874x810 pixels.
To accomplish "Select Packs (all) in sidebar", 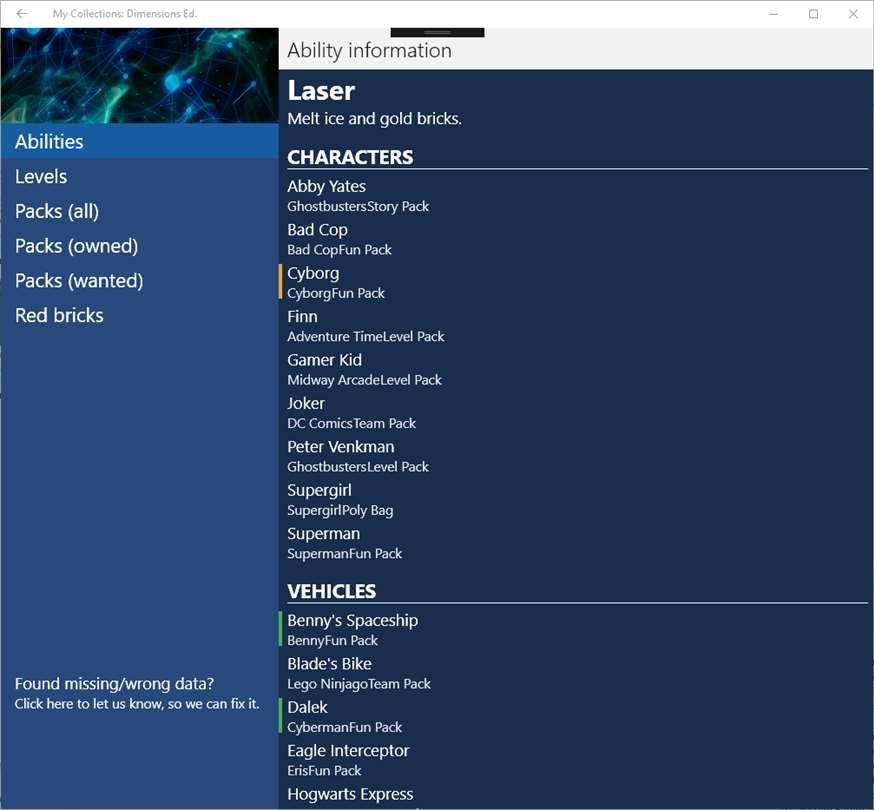I will pyautogui.click(x=139, y=211).
